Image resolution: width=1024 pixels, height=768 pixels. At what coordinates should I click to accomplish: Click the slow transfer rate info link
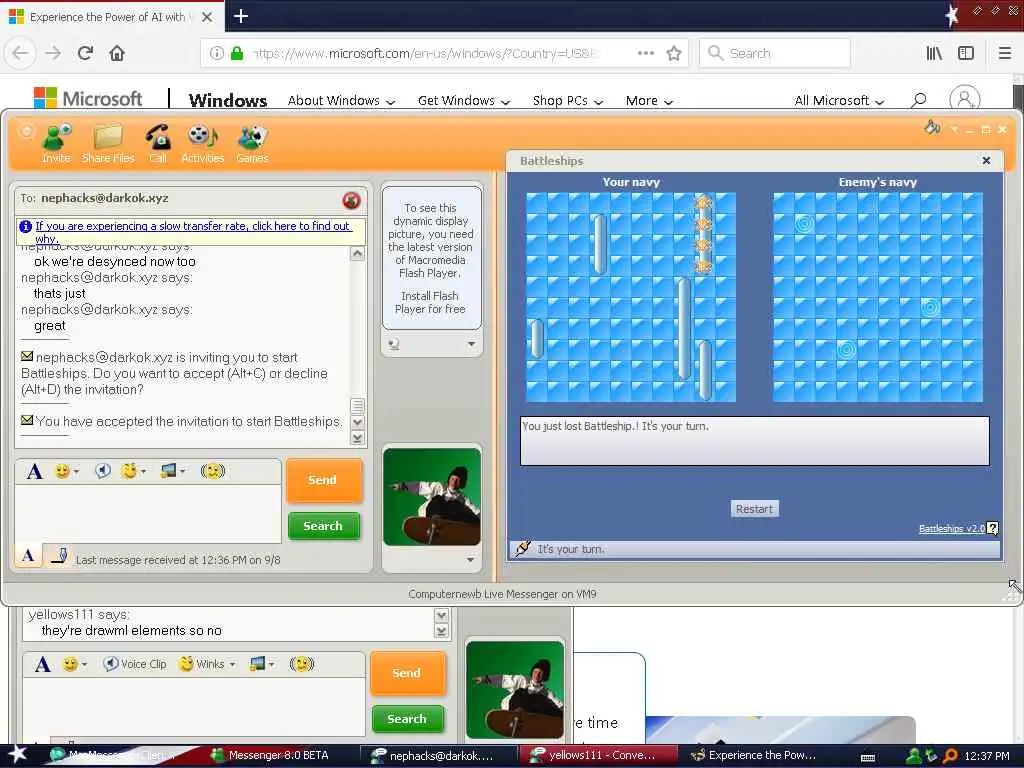(x=193, y=231)
